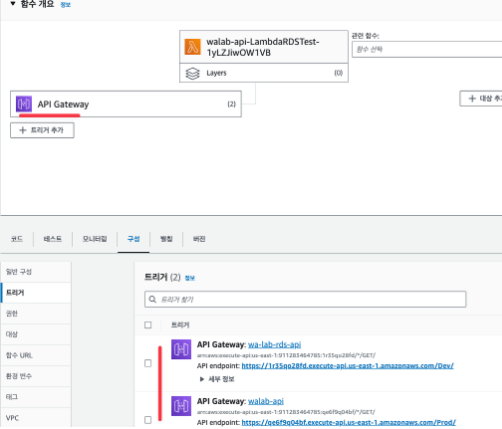This screenshot has height=429, width=502.
Task: Check the walab-api trigger checkbox
Action: click(x=148, y=420)
